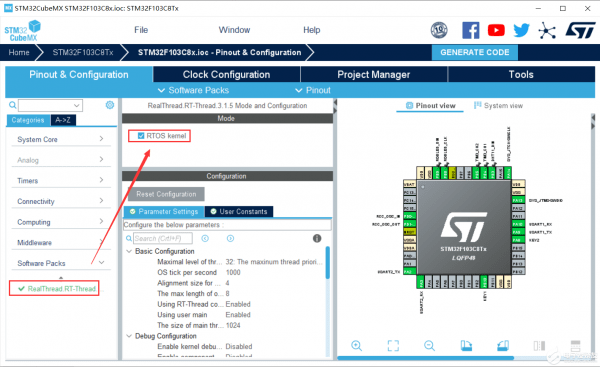The height and width of the screenshot is (367, 600).
Task: Click the green PA10 pin for USART1_RX
Action: (518, 224)
